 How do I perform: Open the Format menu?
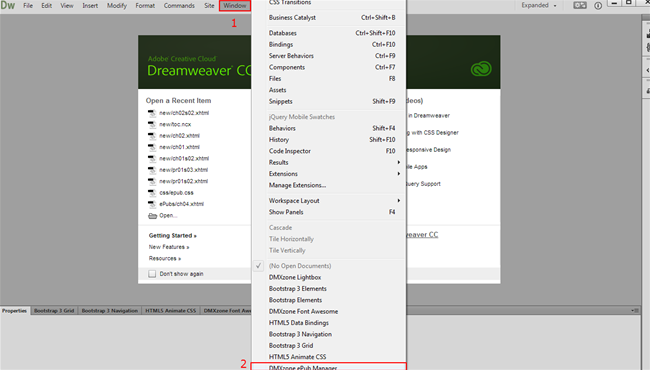tap(145, 6)
